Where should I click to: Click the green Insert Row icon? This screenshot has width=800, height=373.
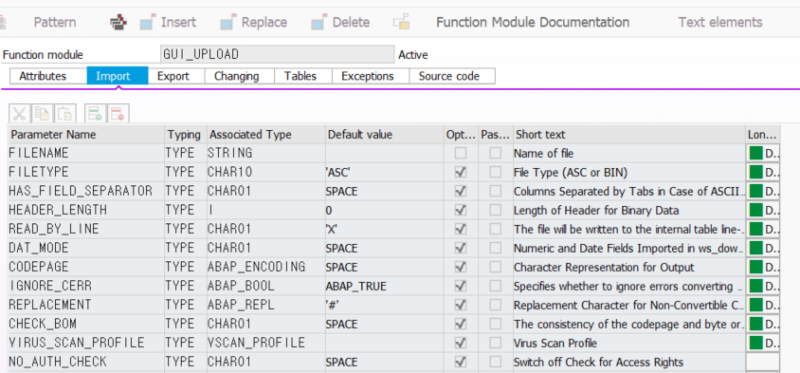coord(95,113)
